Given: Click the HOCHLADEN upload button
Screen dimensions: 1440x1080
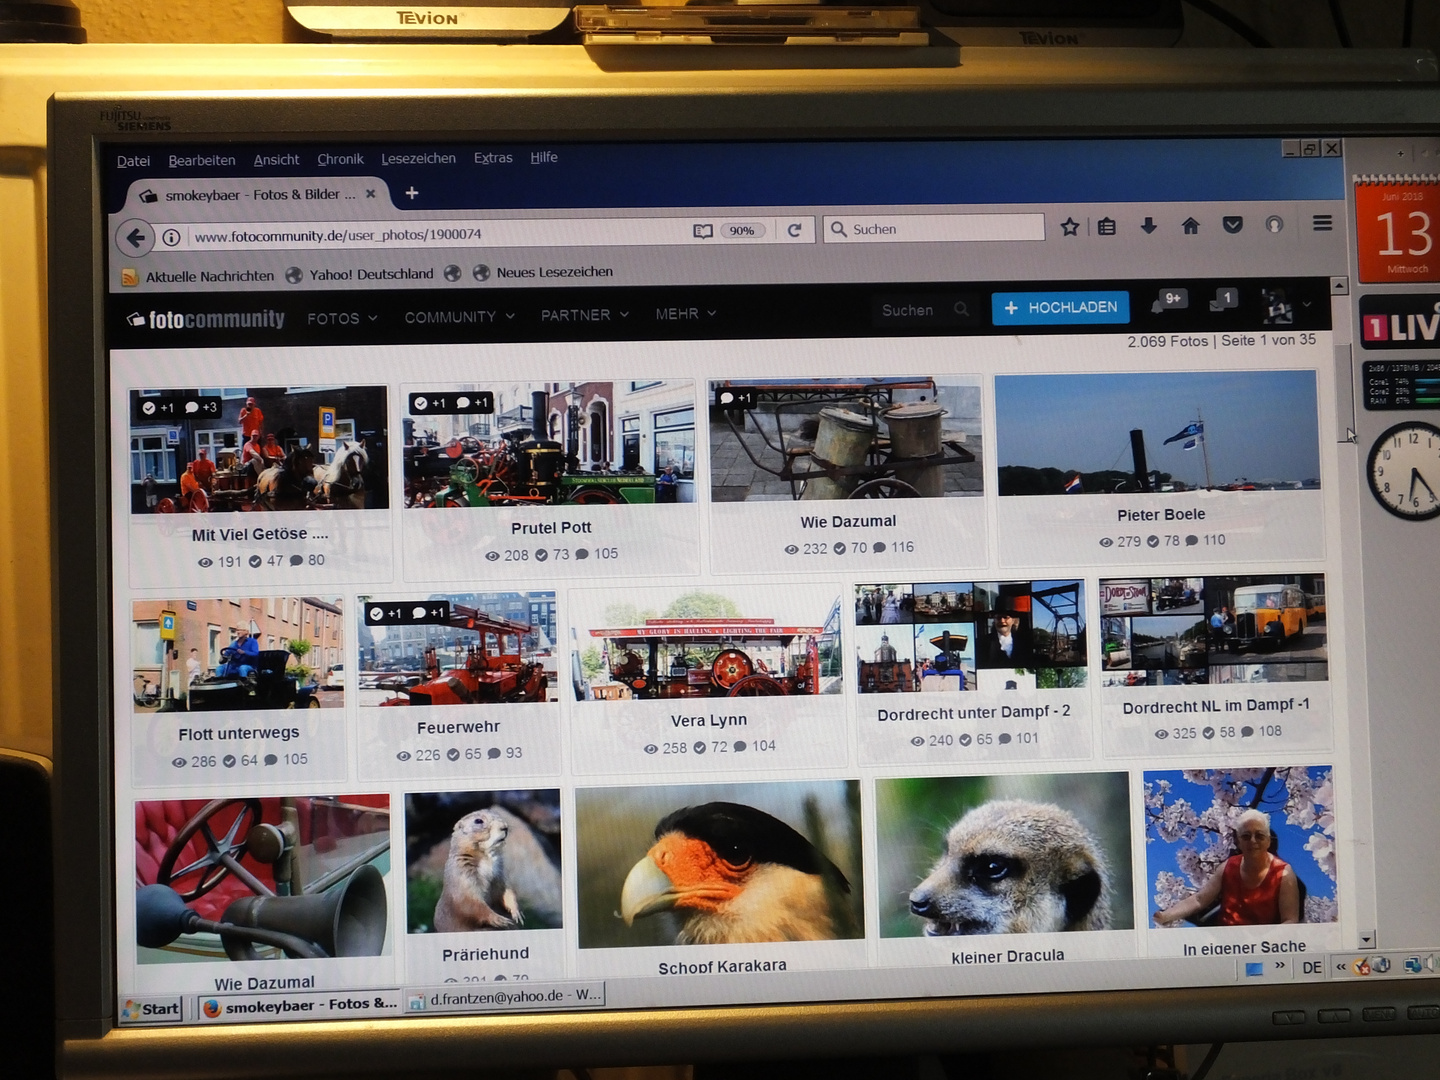Looking at the screenshot, I should tap(1060, 307).
